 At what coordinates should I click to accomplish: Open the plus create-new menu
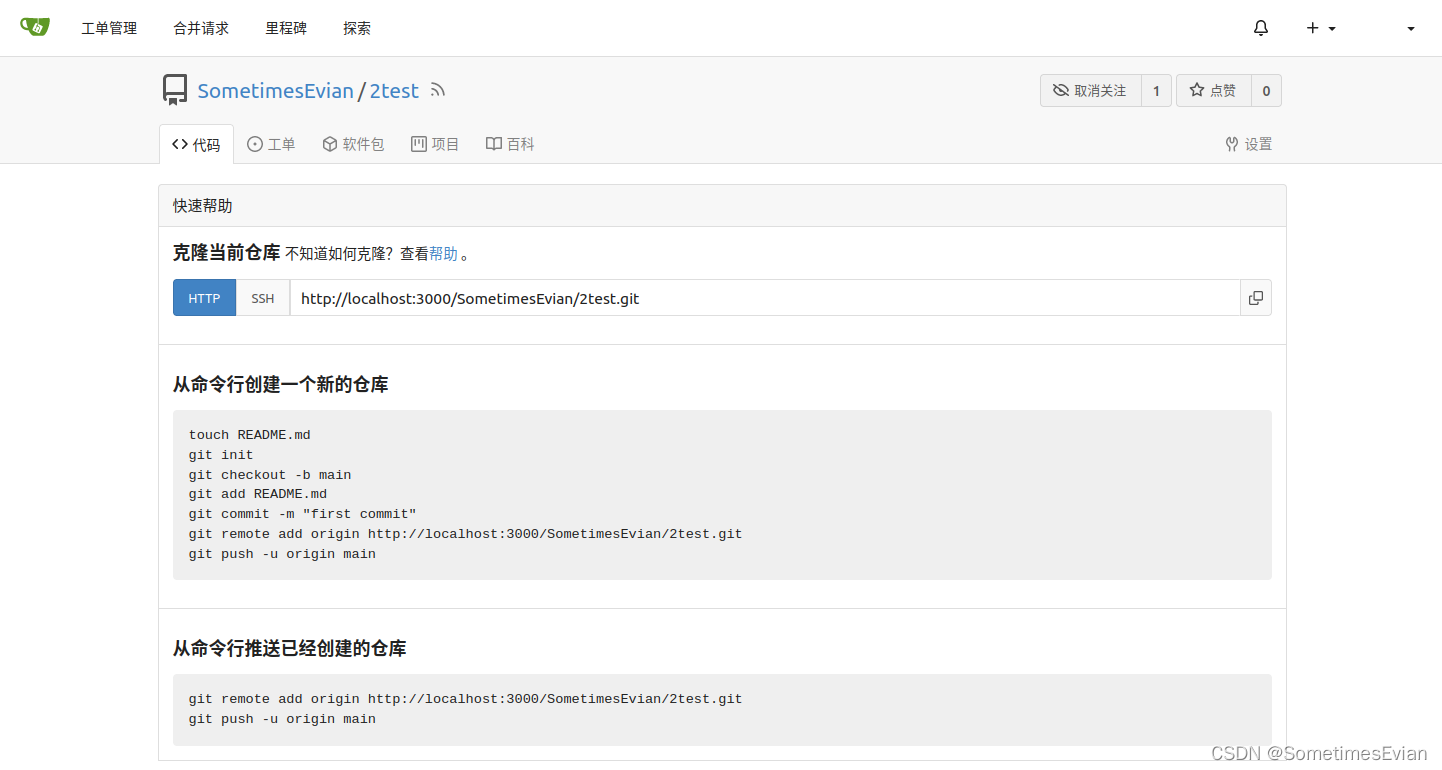[1321, 28]
